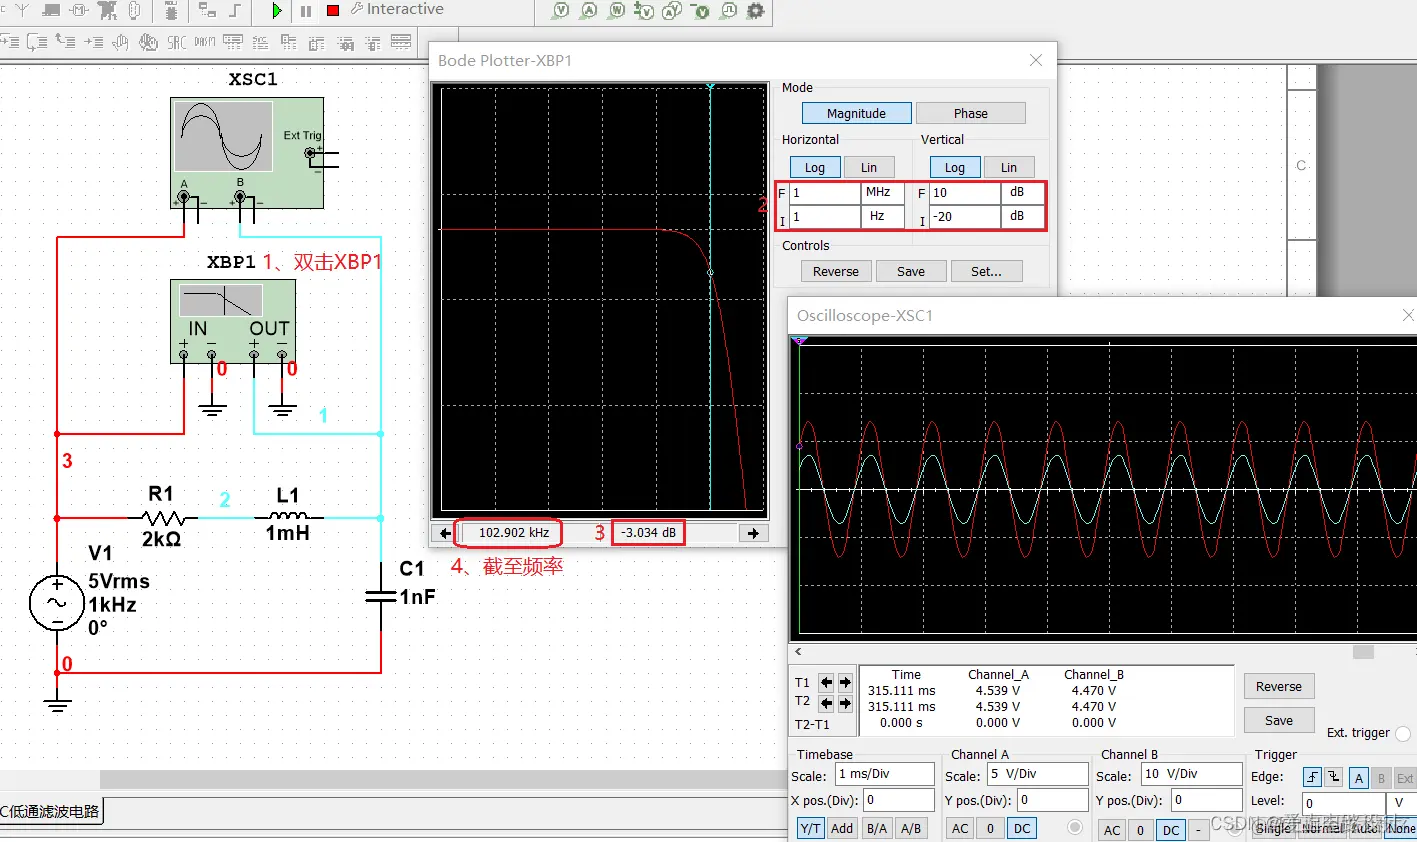Open horizontal initial frequency unit Hz dropdown
The image size is (1417, 842).
[883, 216]
